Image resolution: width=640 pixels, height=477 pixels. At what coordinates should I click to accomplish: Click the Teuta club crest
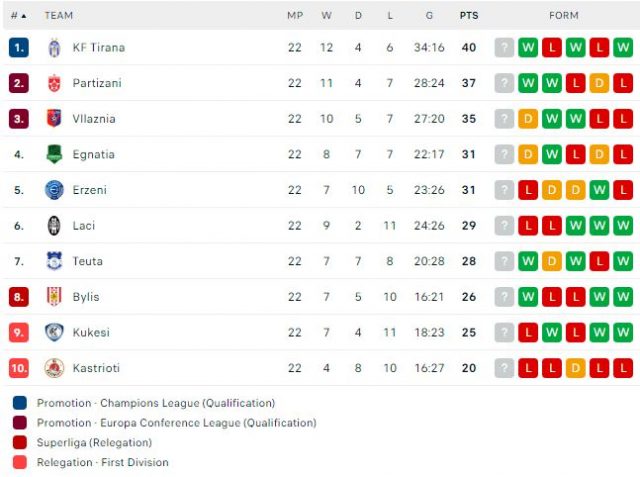tap(54, 261)
